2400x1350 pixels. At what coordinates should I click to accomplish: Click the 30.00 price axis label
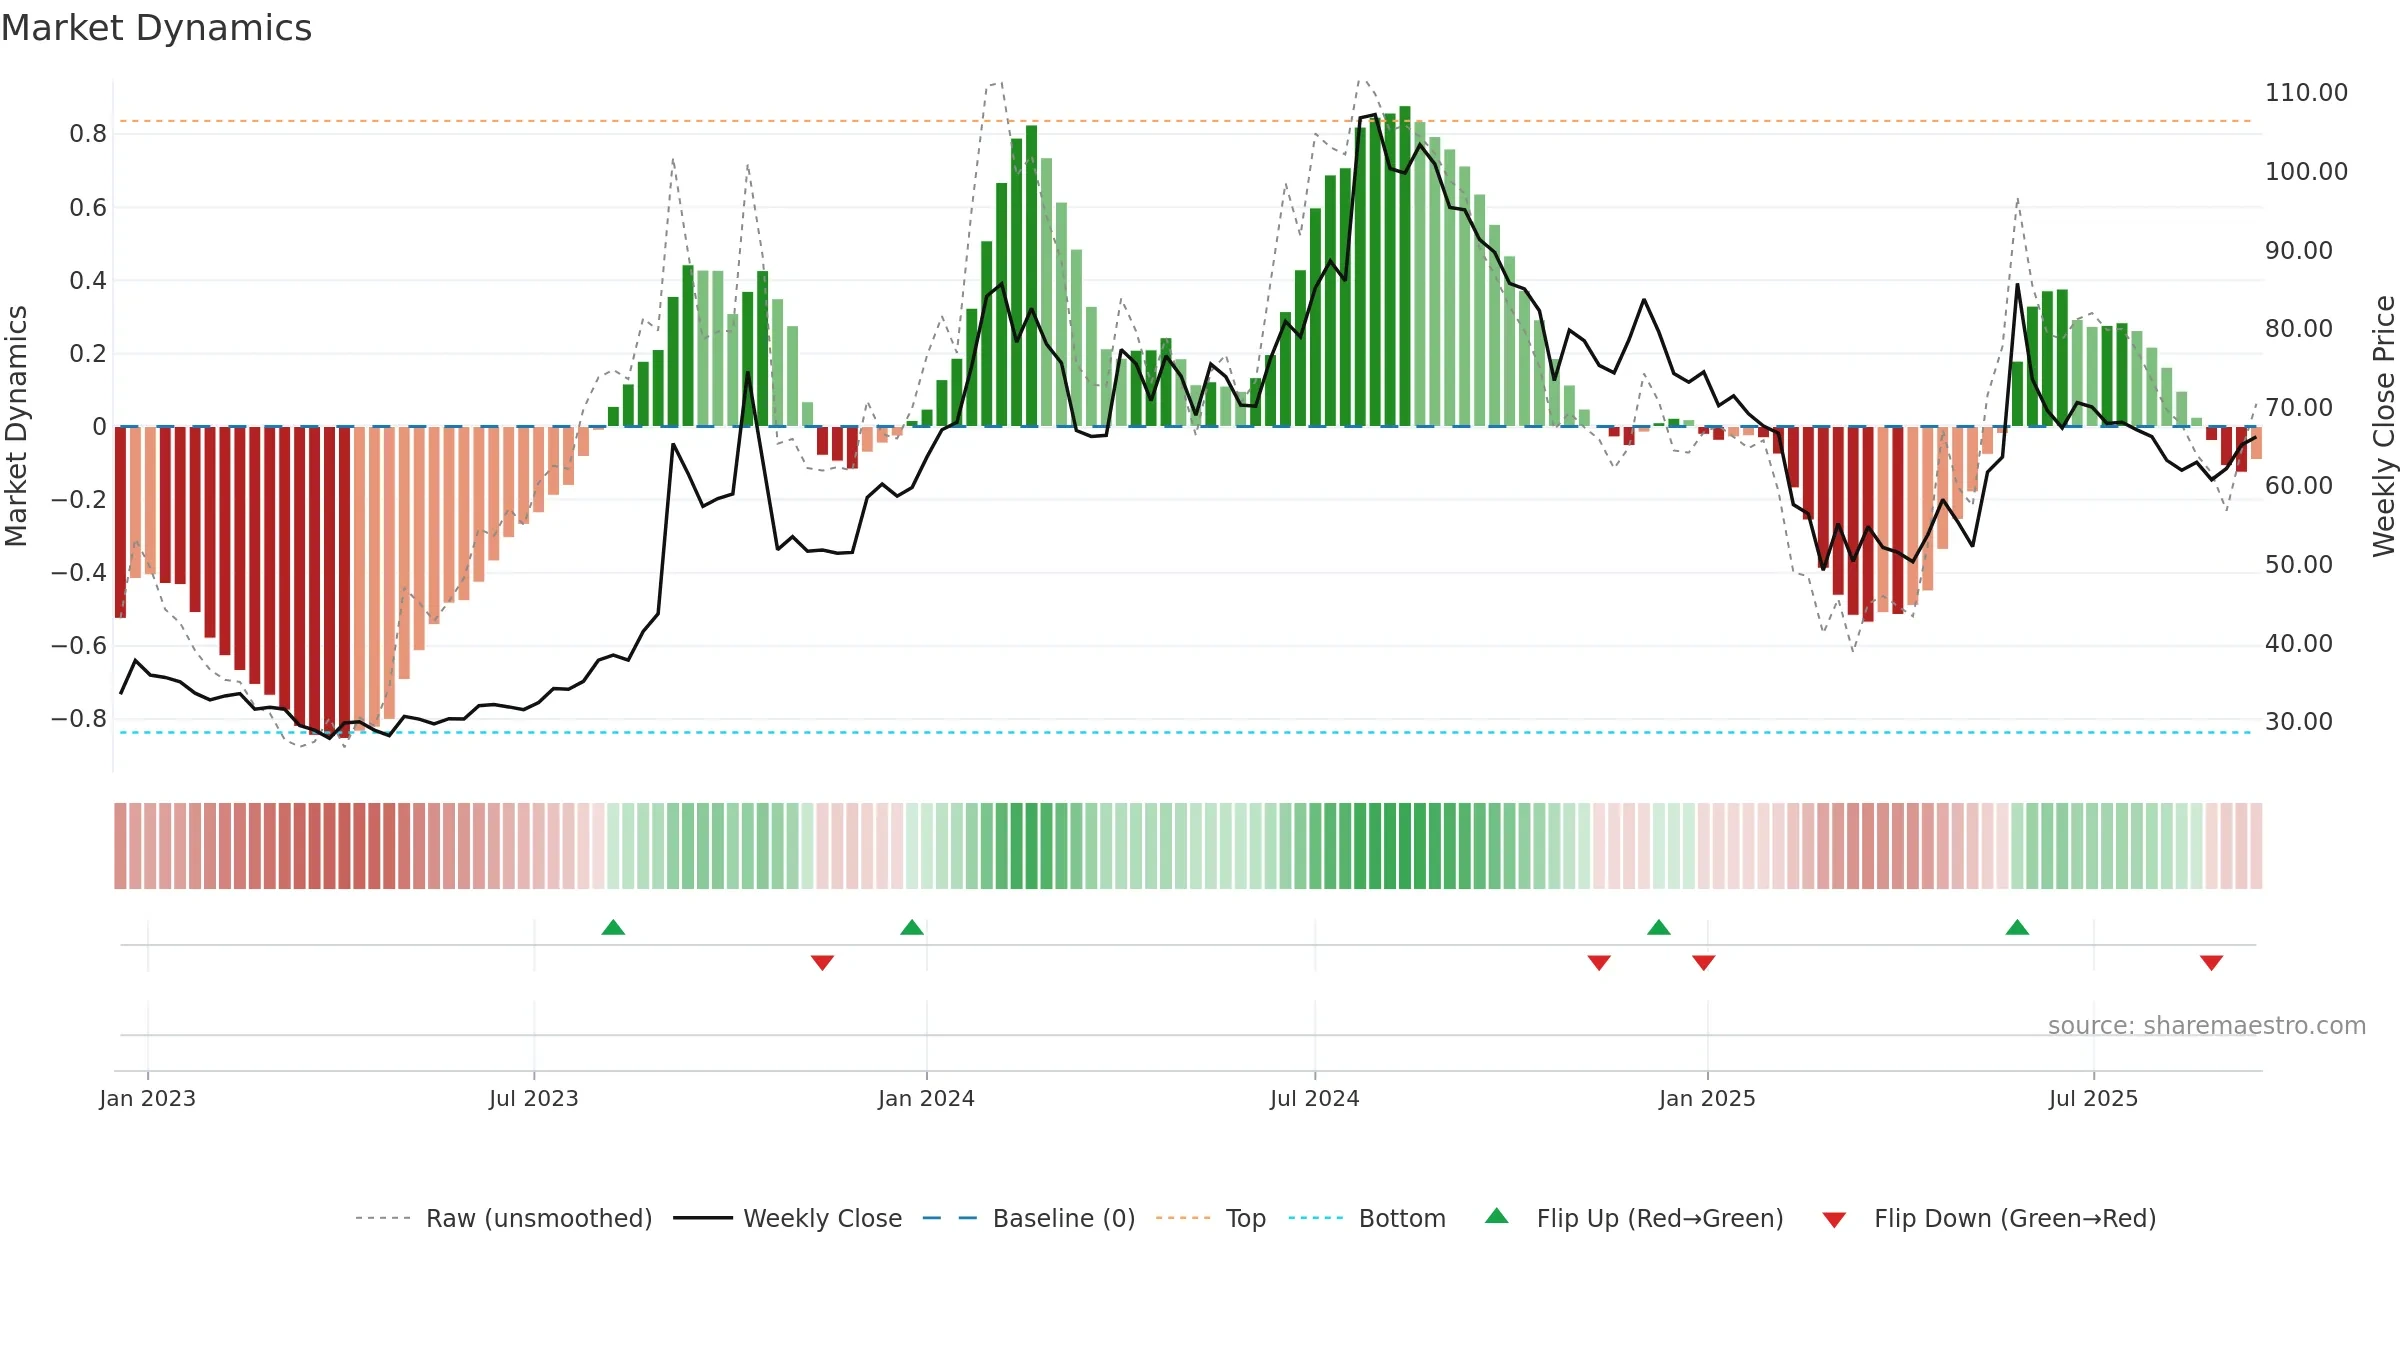2299,722
